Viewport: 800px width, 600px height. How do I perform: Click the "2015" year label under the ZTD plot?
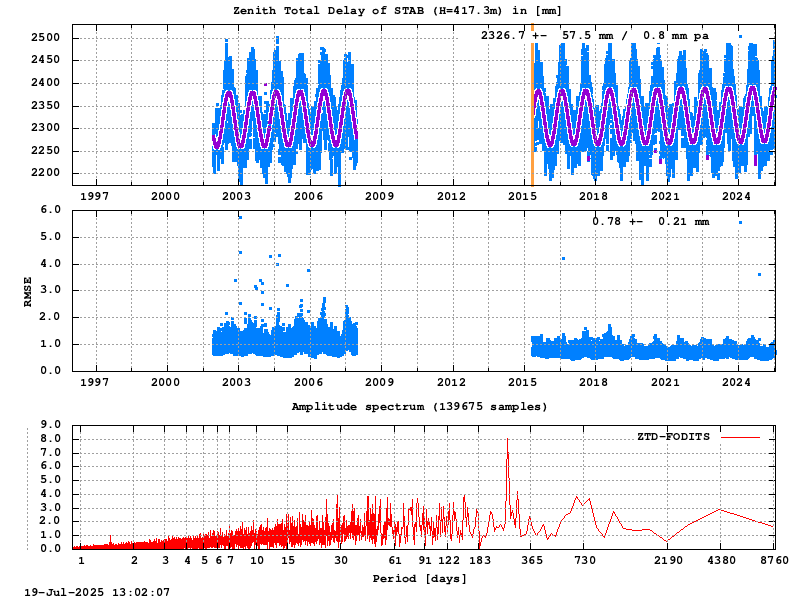click(522, 196)
